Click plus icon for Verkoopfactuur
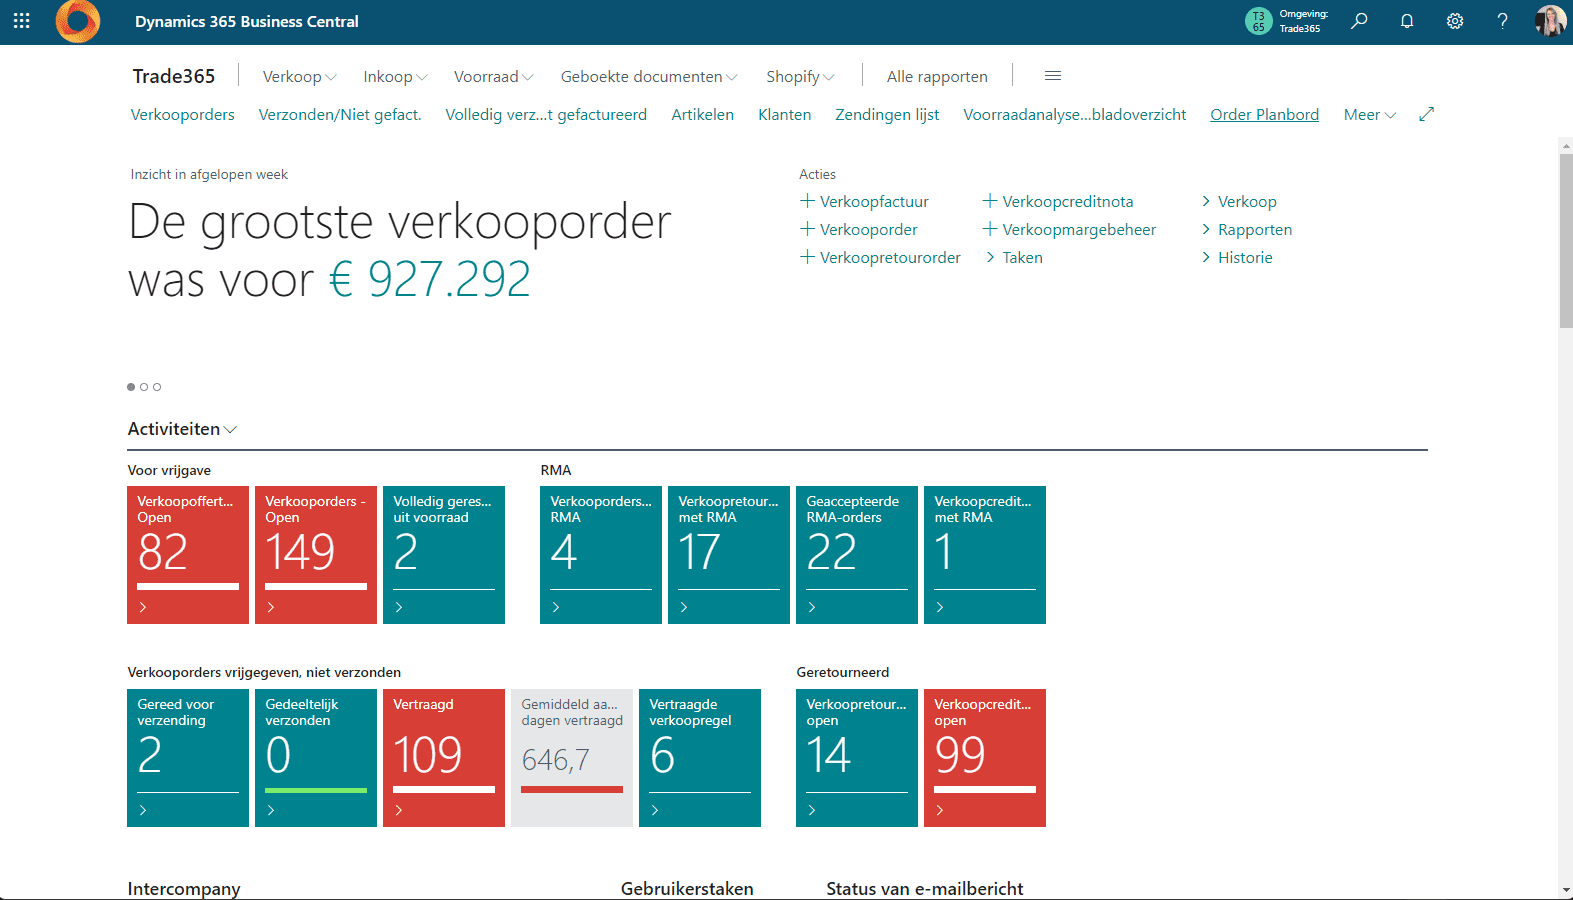 coord(807,201)
